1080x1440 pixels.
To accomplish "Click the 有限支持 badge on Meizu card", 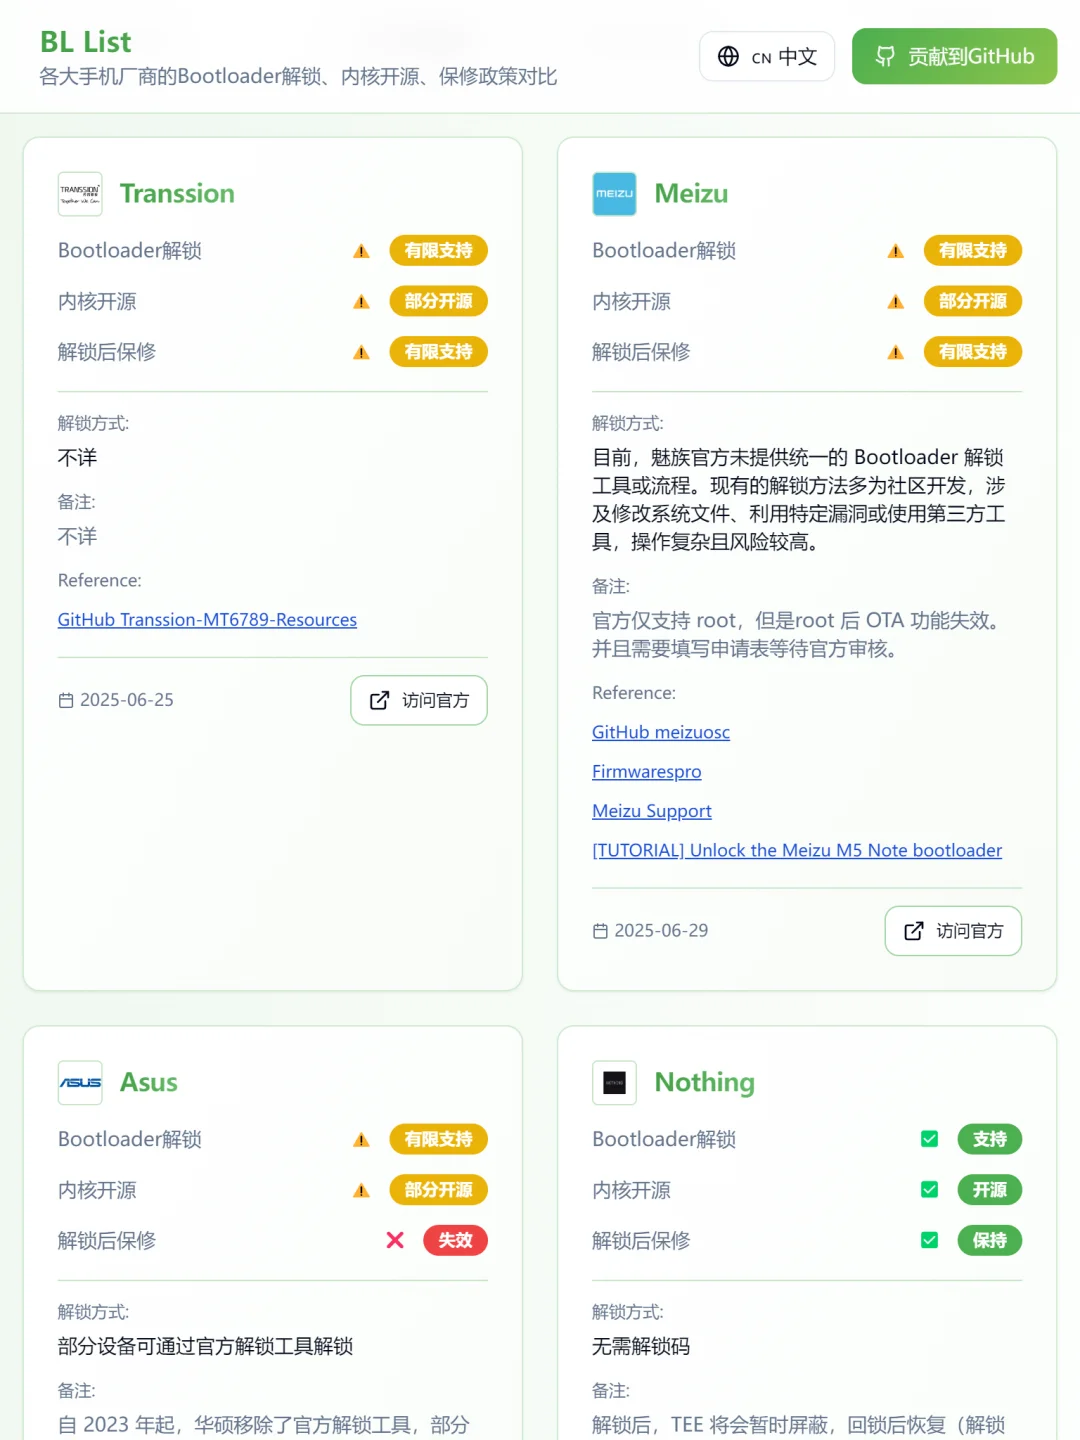I will 973,251.
